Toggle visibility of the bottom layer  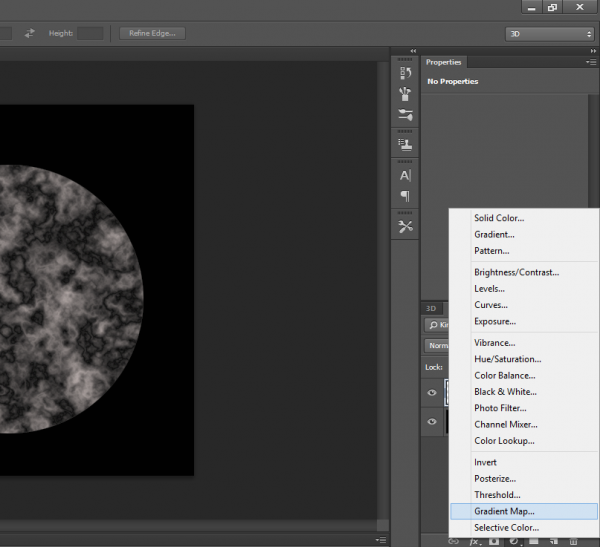(432, 422)
